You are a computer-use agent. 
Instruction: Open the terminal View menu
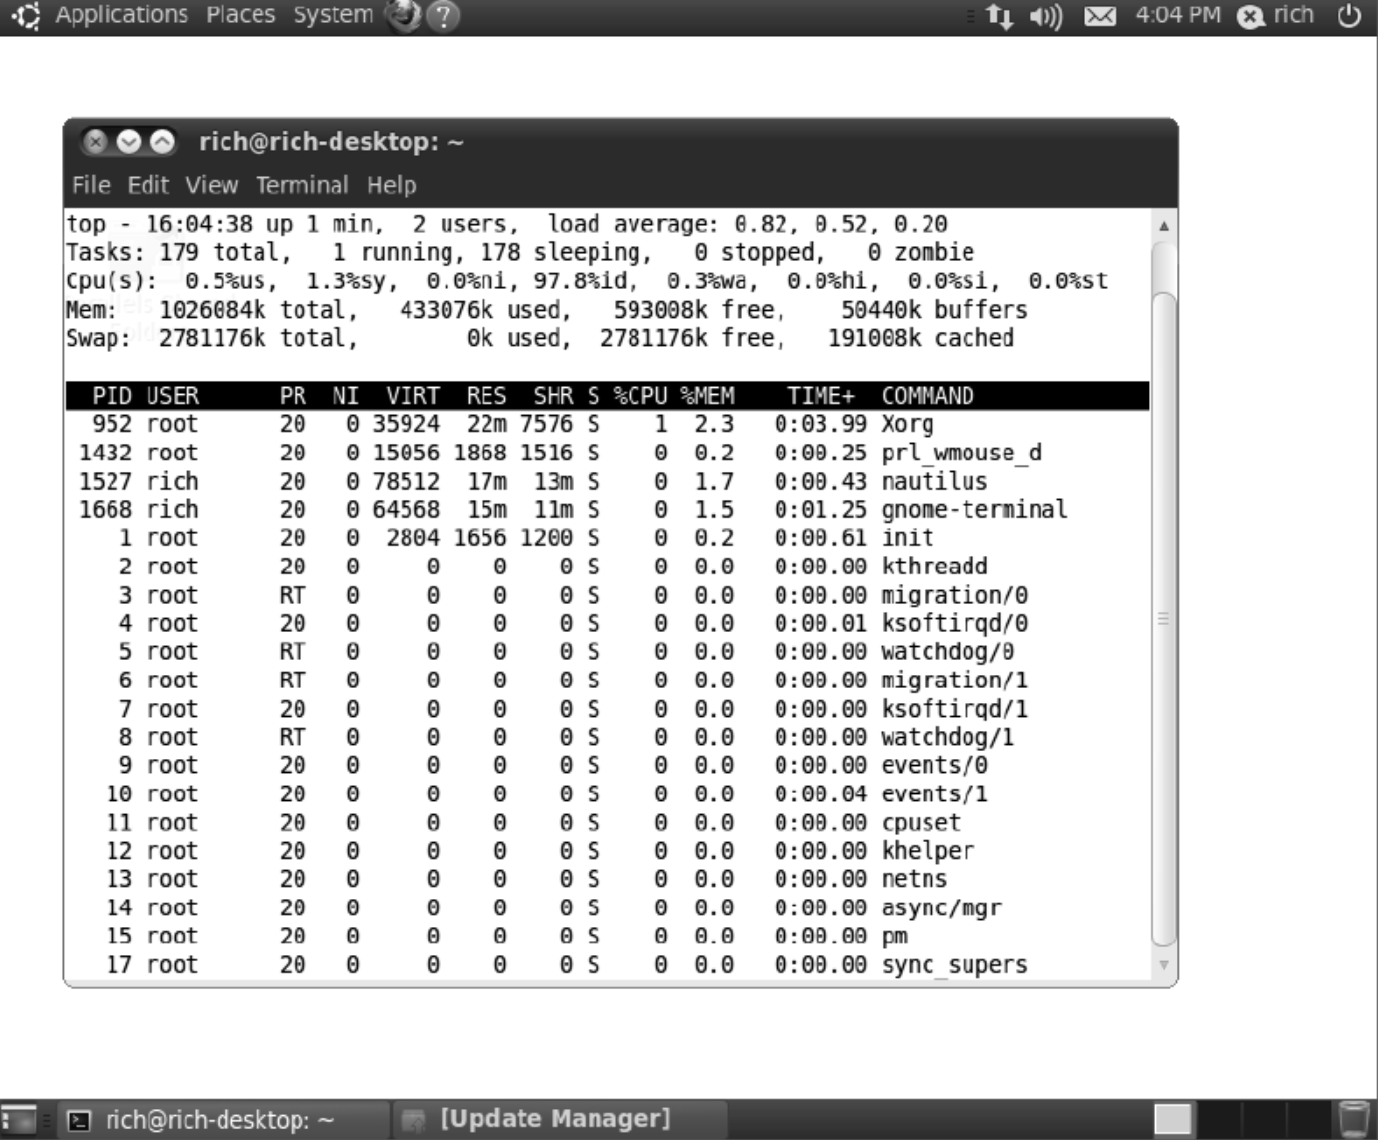click(212, 185)
